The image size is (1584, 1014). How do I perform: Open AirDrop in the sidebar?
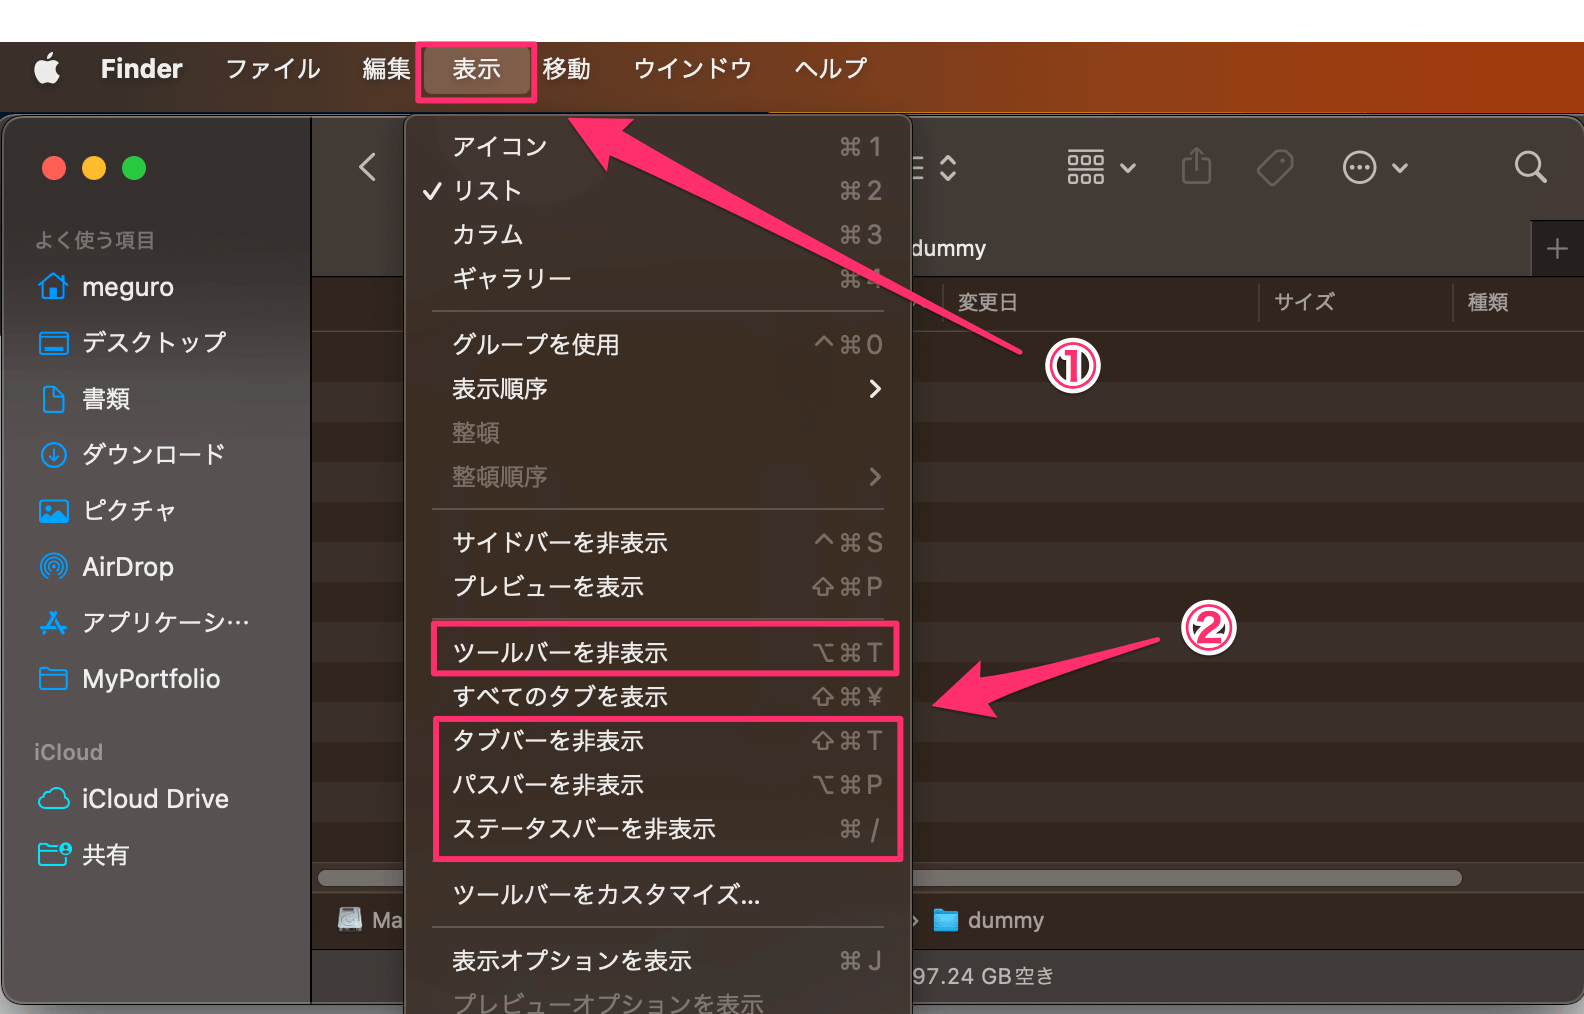click(127, 567)
